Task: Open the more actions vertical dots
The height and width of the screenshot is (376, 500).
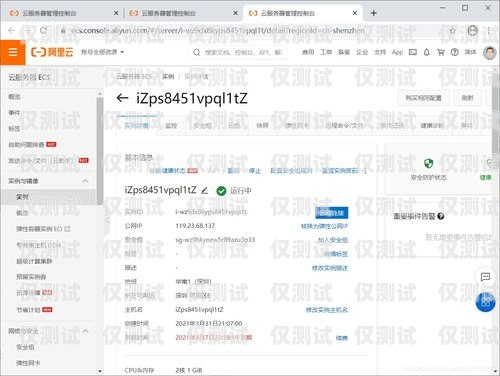Action: pyautogui.click(x=365, y=171)
